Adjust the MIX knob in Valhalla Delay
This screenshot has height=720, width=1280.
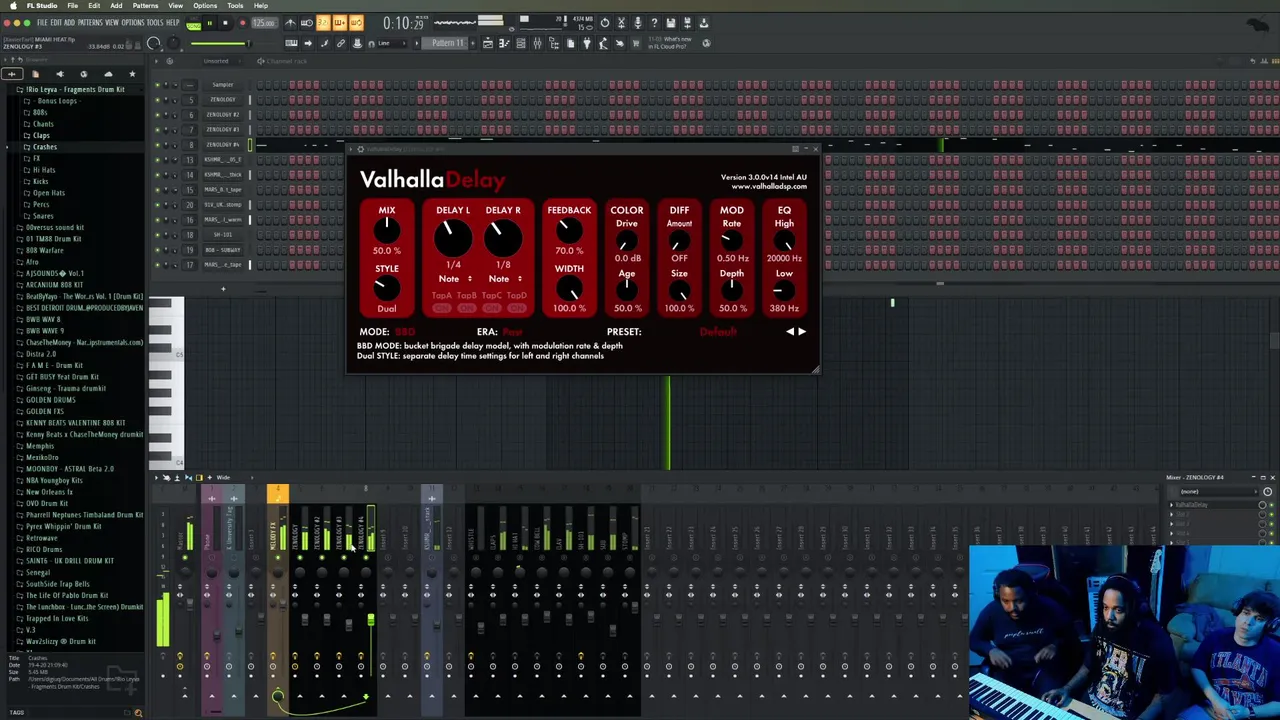click(387, 231)
